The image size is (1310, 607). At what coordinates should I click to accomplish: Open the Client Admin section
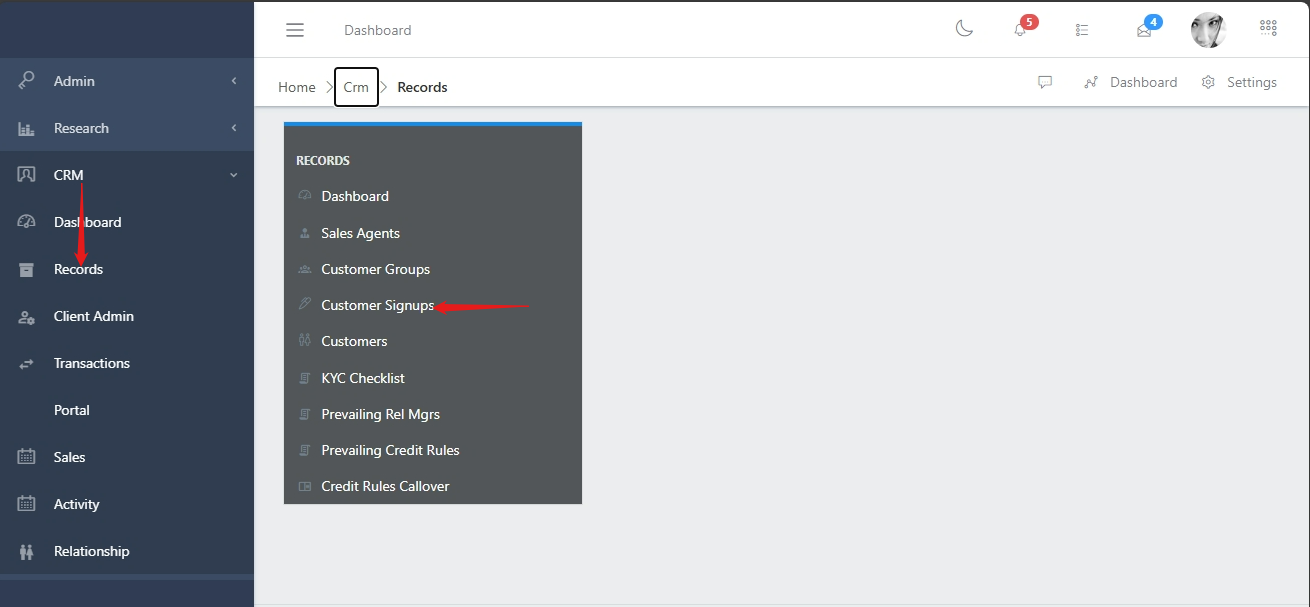click(x=93, y=316)
